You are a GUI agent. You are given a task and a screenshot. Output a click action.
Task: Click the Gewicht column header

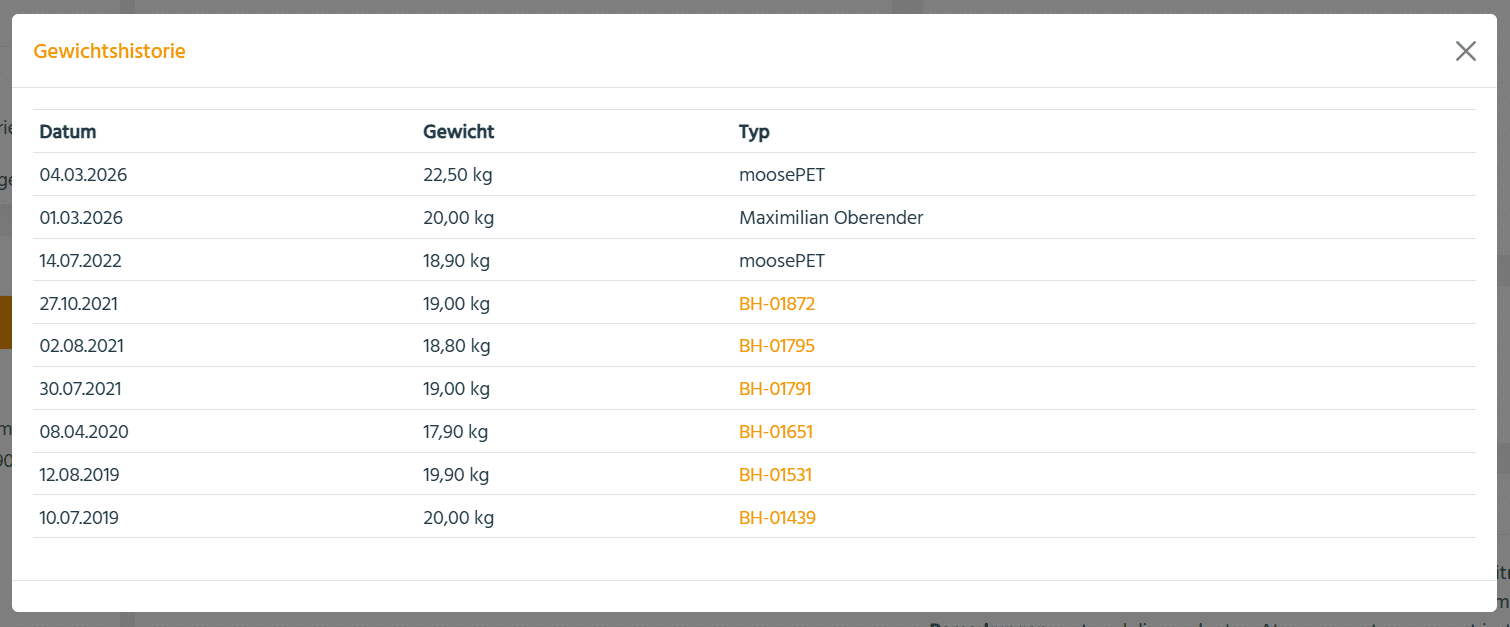(x=459, y=132)
